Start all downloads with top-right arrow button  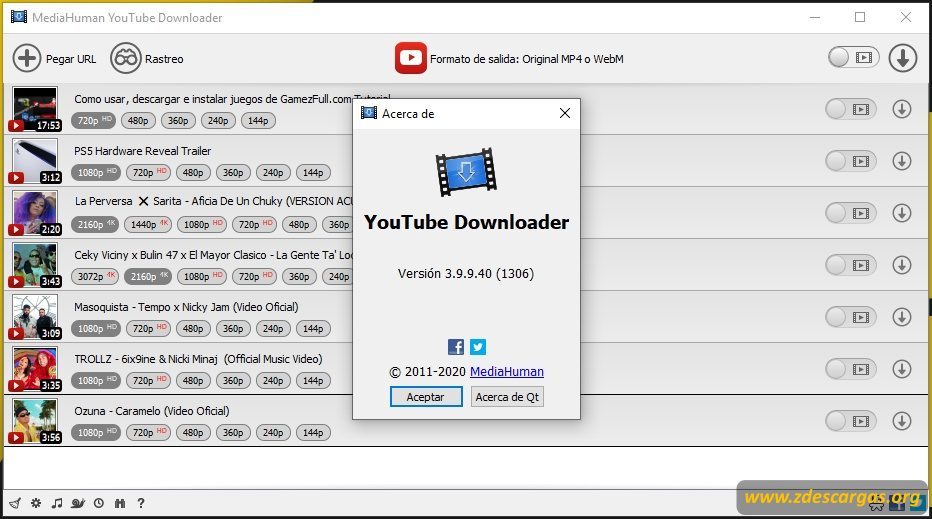tap(902, 58)
